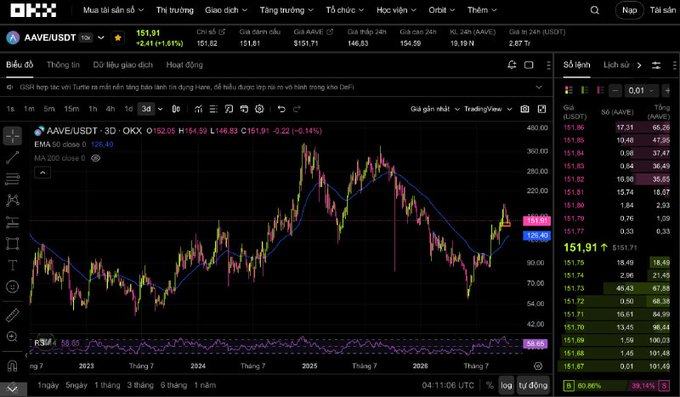
Task: Open the indicators icon in chart toolbar
Action: 198,109
